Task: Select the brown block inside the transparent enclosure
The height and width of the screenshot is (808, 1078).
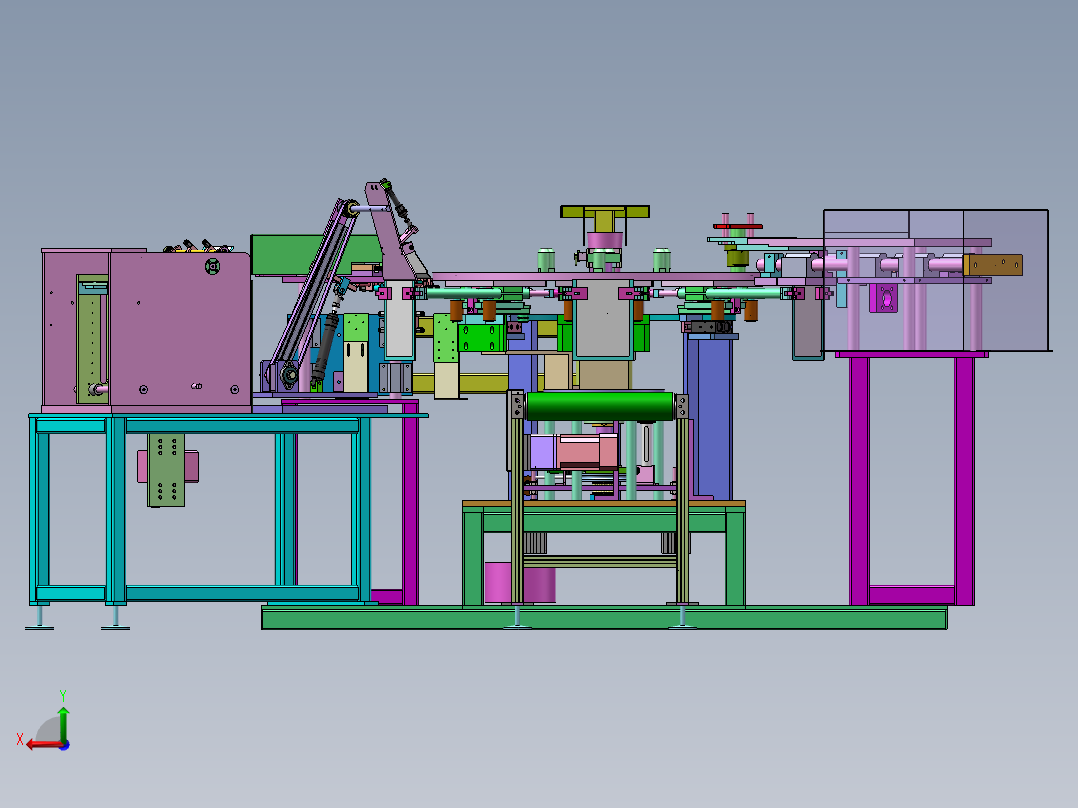Action: 992,265
